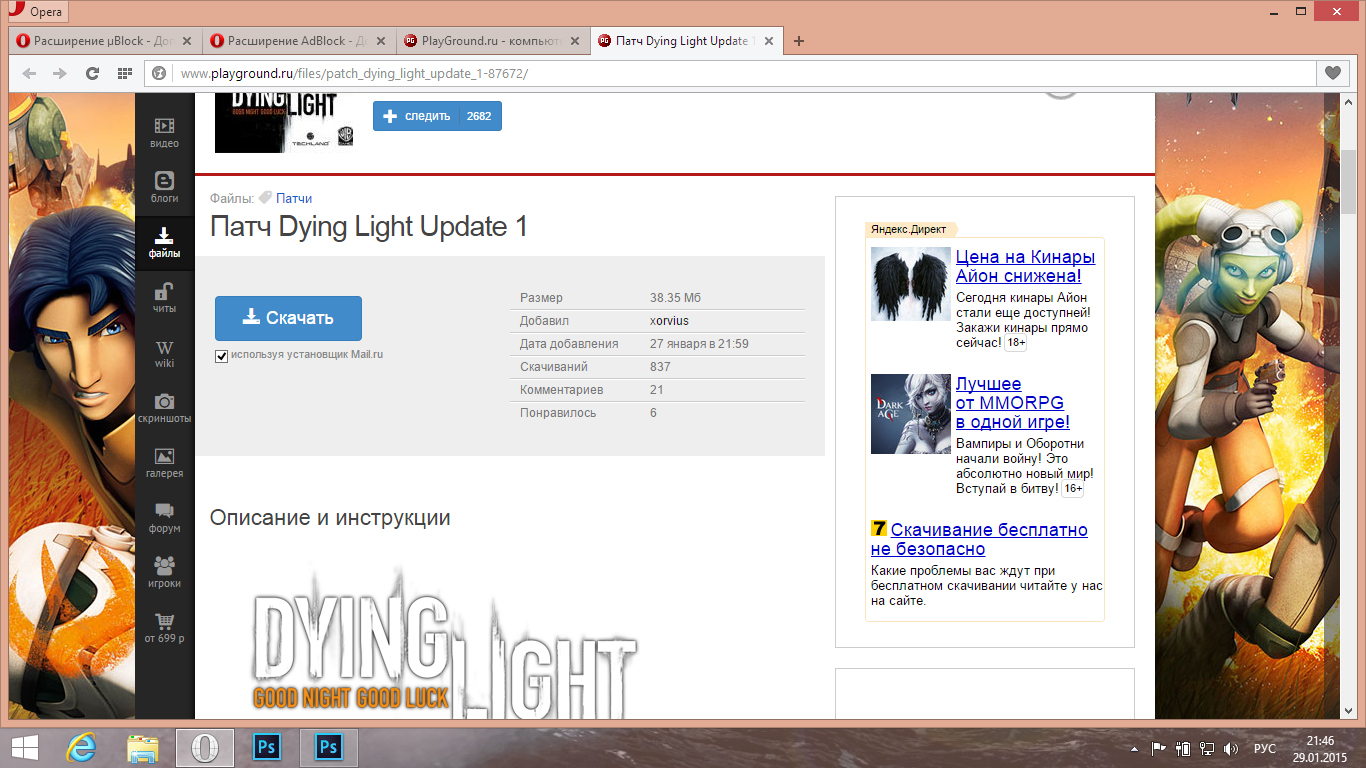Open uploader profile 'xorvius'
Image resolution: width=1366 pixels, height=768 pixels.
click(669, 321)
